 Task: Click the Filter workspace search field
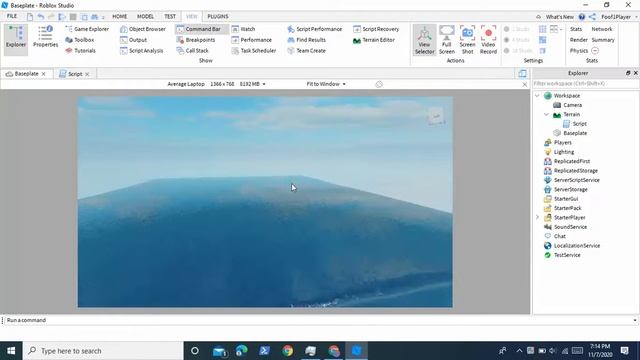pyautogui.click(x=585, y=83)
